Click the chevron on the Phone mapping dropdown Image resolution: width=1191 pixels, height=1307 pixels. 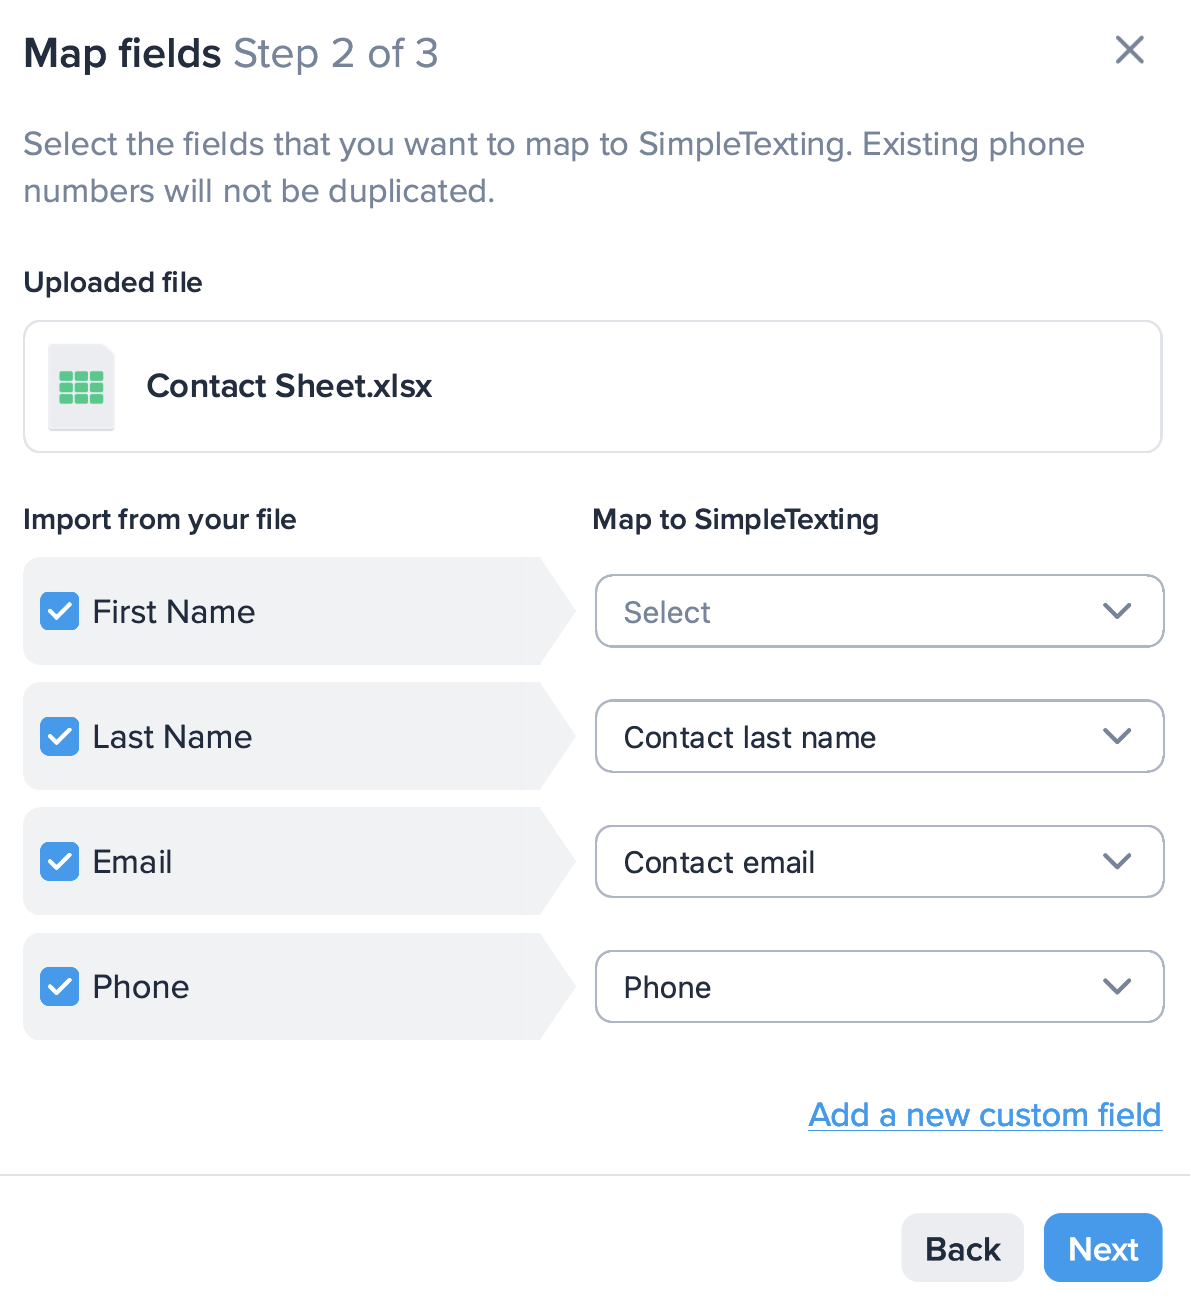pos(1117,986)
